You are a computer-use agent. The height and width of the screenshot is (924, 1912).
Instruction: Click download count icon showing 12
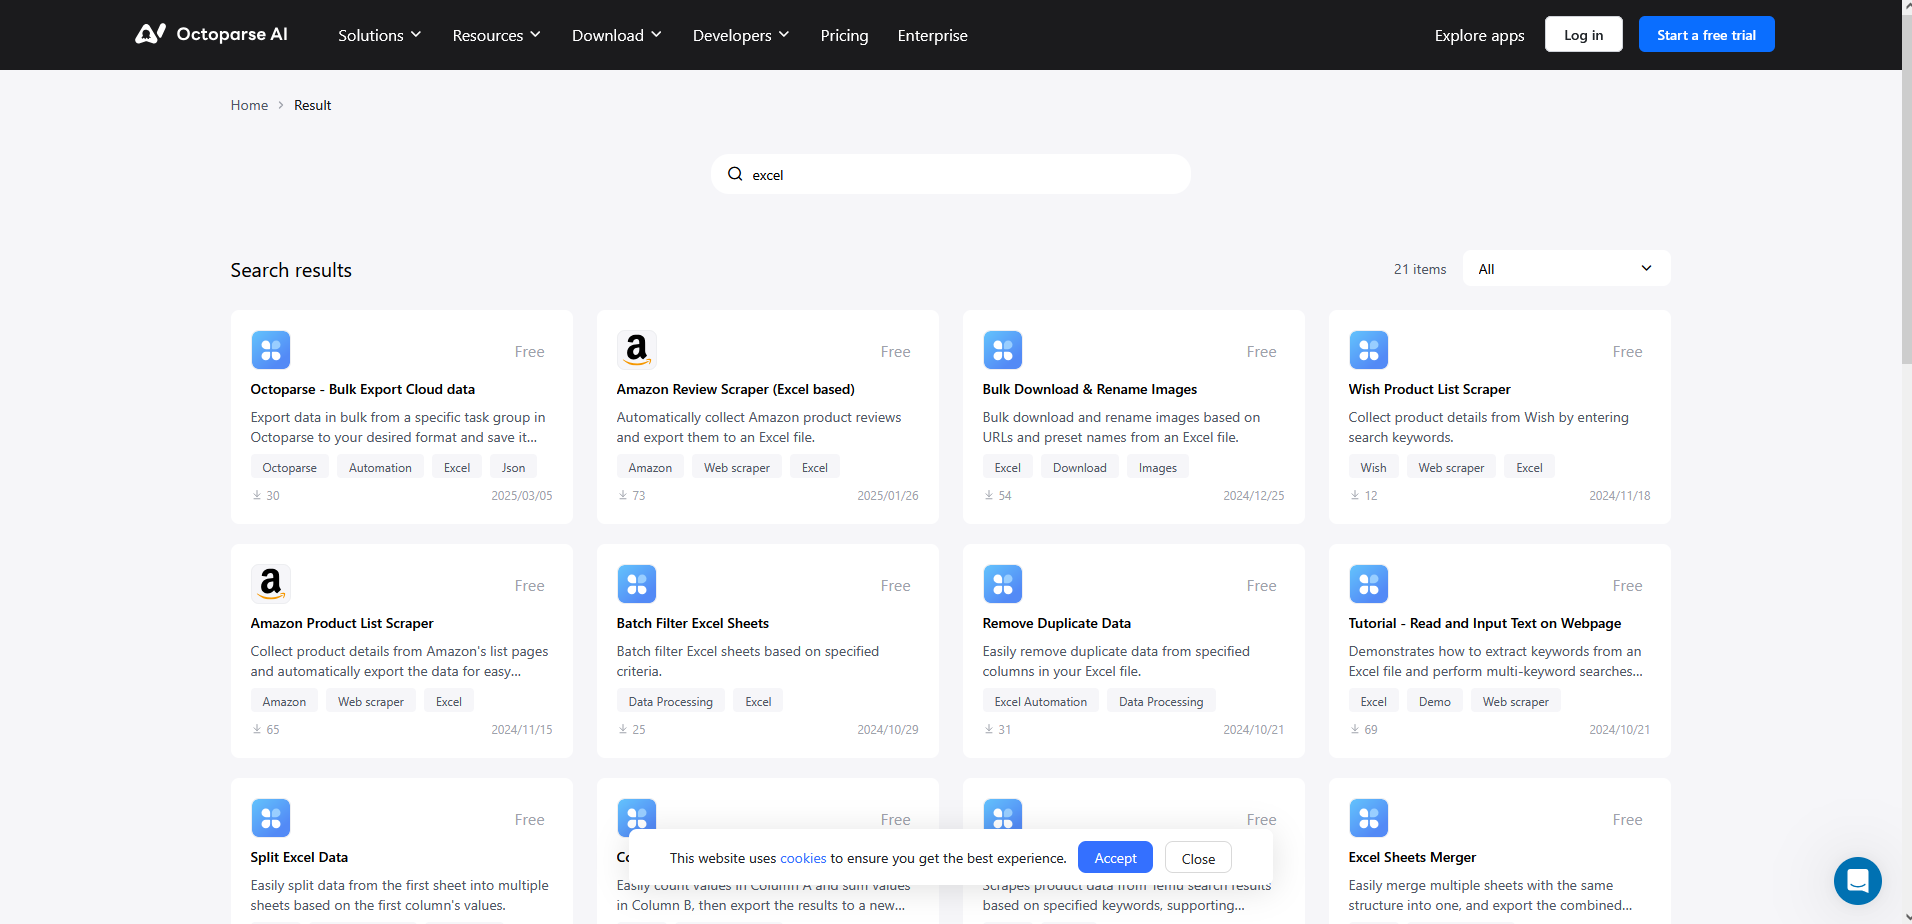1355,495
